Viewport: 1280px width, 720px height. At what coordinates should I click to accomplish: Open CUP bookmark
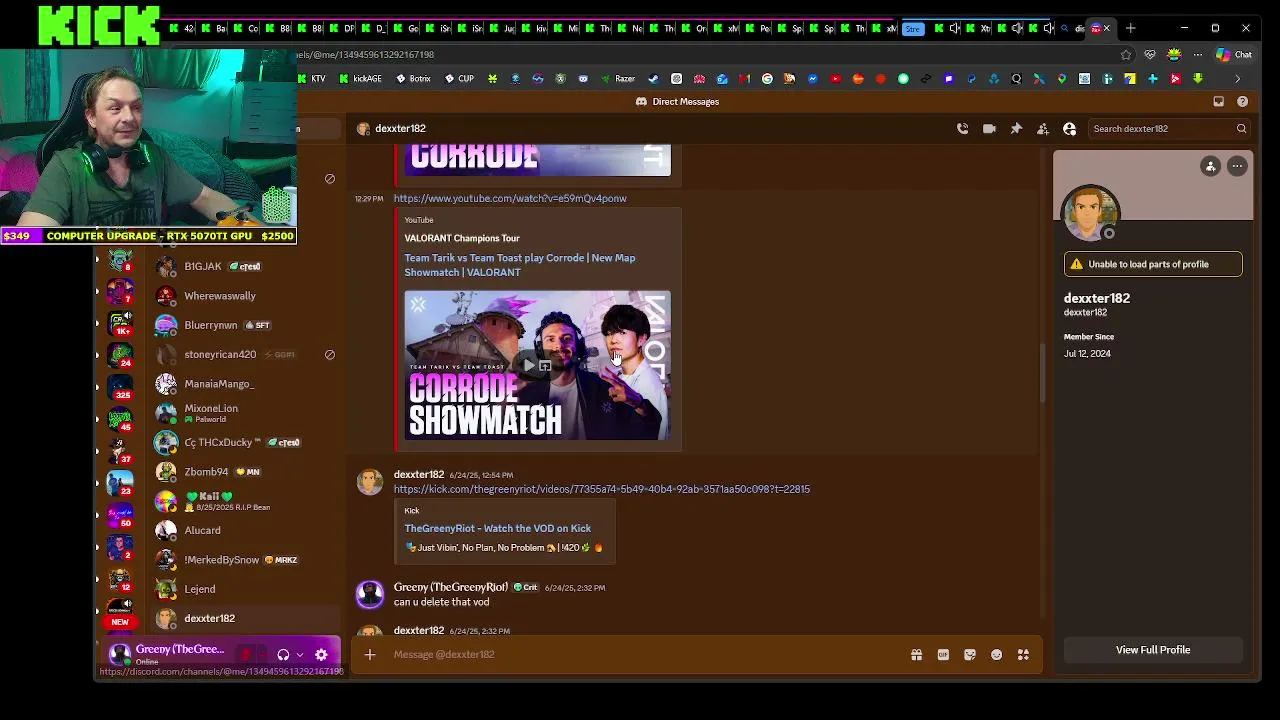[x=460, y=78]
